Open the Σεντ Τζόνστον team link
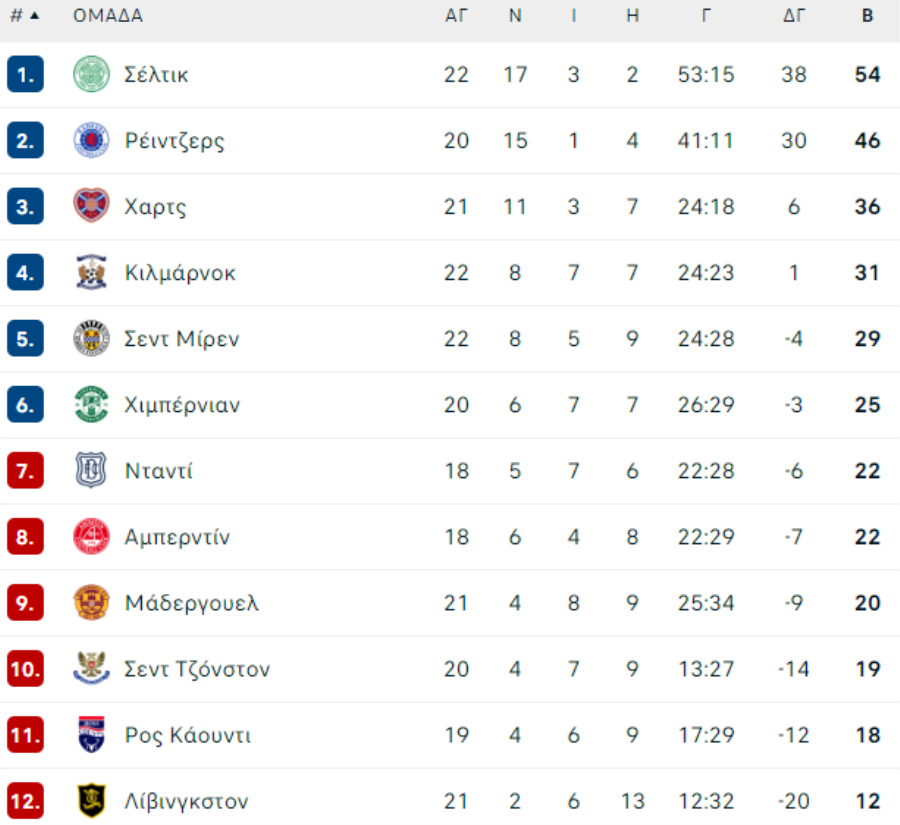900x825 pixels. click(x=197, y=669)
